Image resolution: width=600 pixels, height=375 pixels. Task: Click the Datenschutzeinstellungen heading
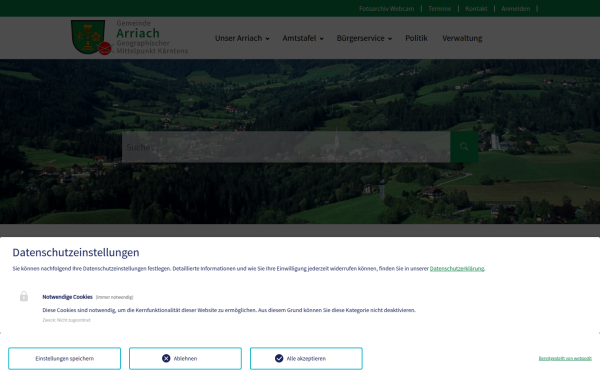76,253
